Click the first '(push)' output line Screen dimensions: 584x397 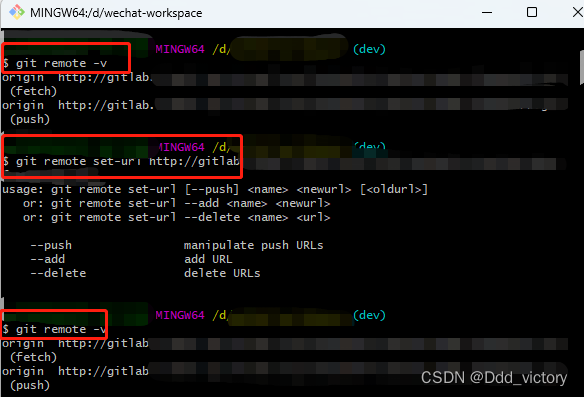tap(30, 120)
